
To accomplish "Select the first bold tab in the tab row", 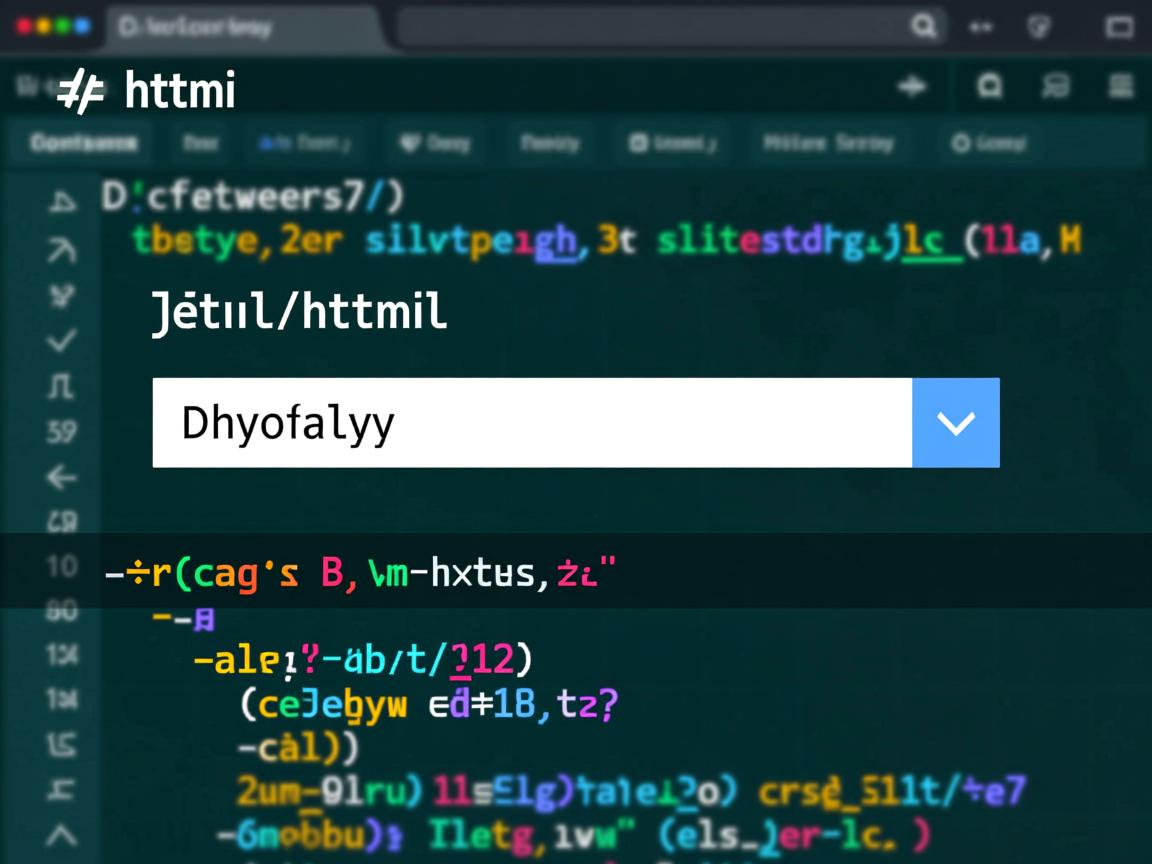I will (x=84, y=144).
